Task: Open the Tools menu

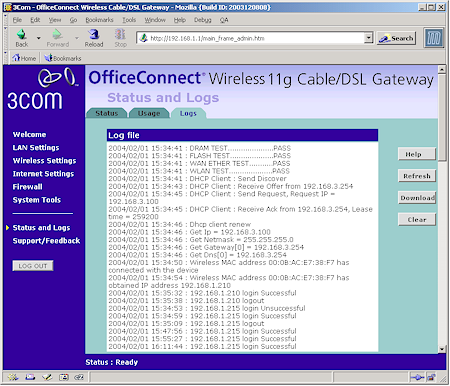Action: click(129, 20)
